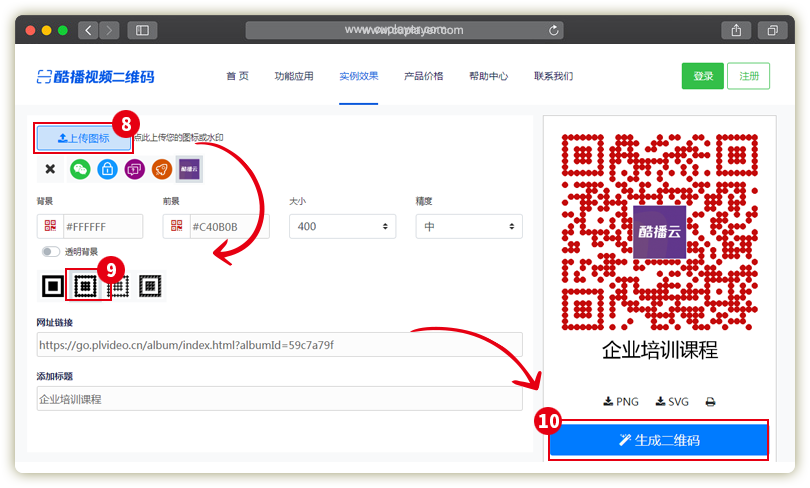The width and height of the screenshot is (810, 488).
Task: Select the 酷播云 purple logo thumbnail
Action: 189,170
